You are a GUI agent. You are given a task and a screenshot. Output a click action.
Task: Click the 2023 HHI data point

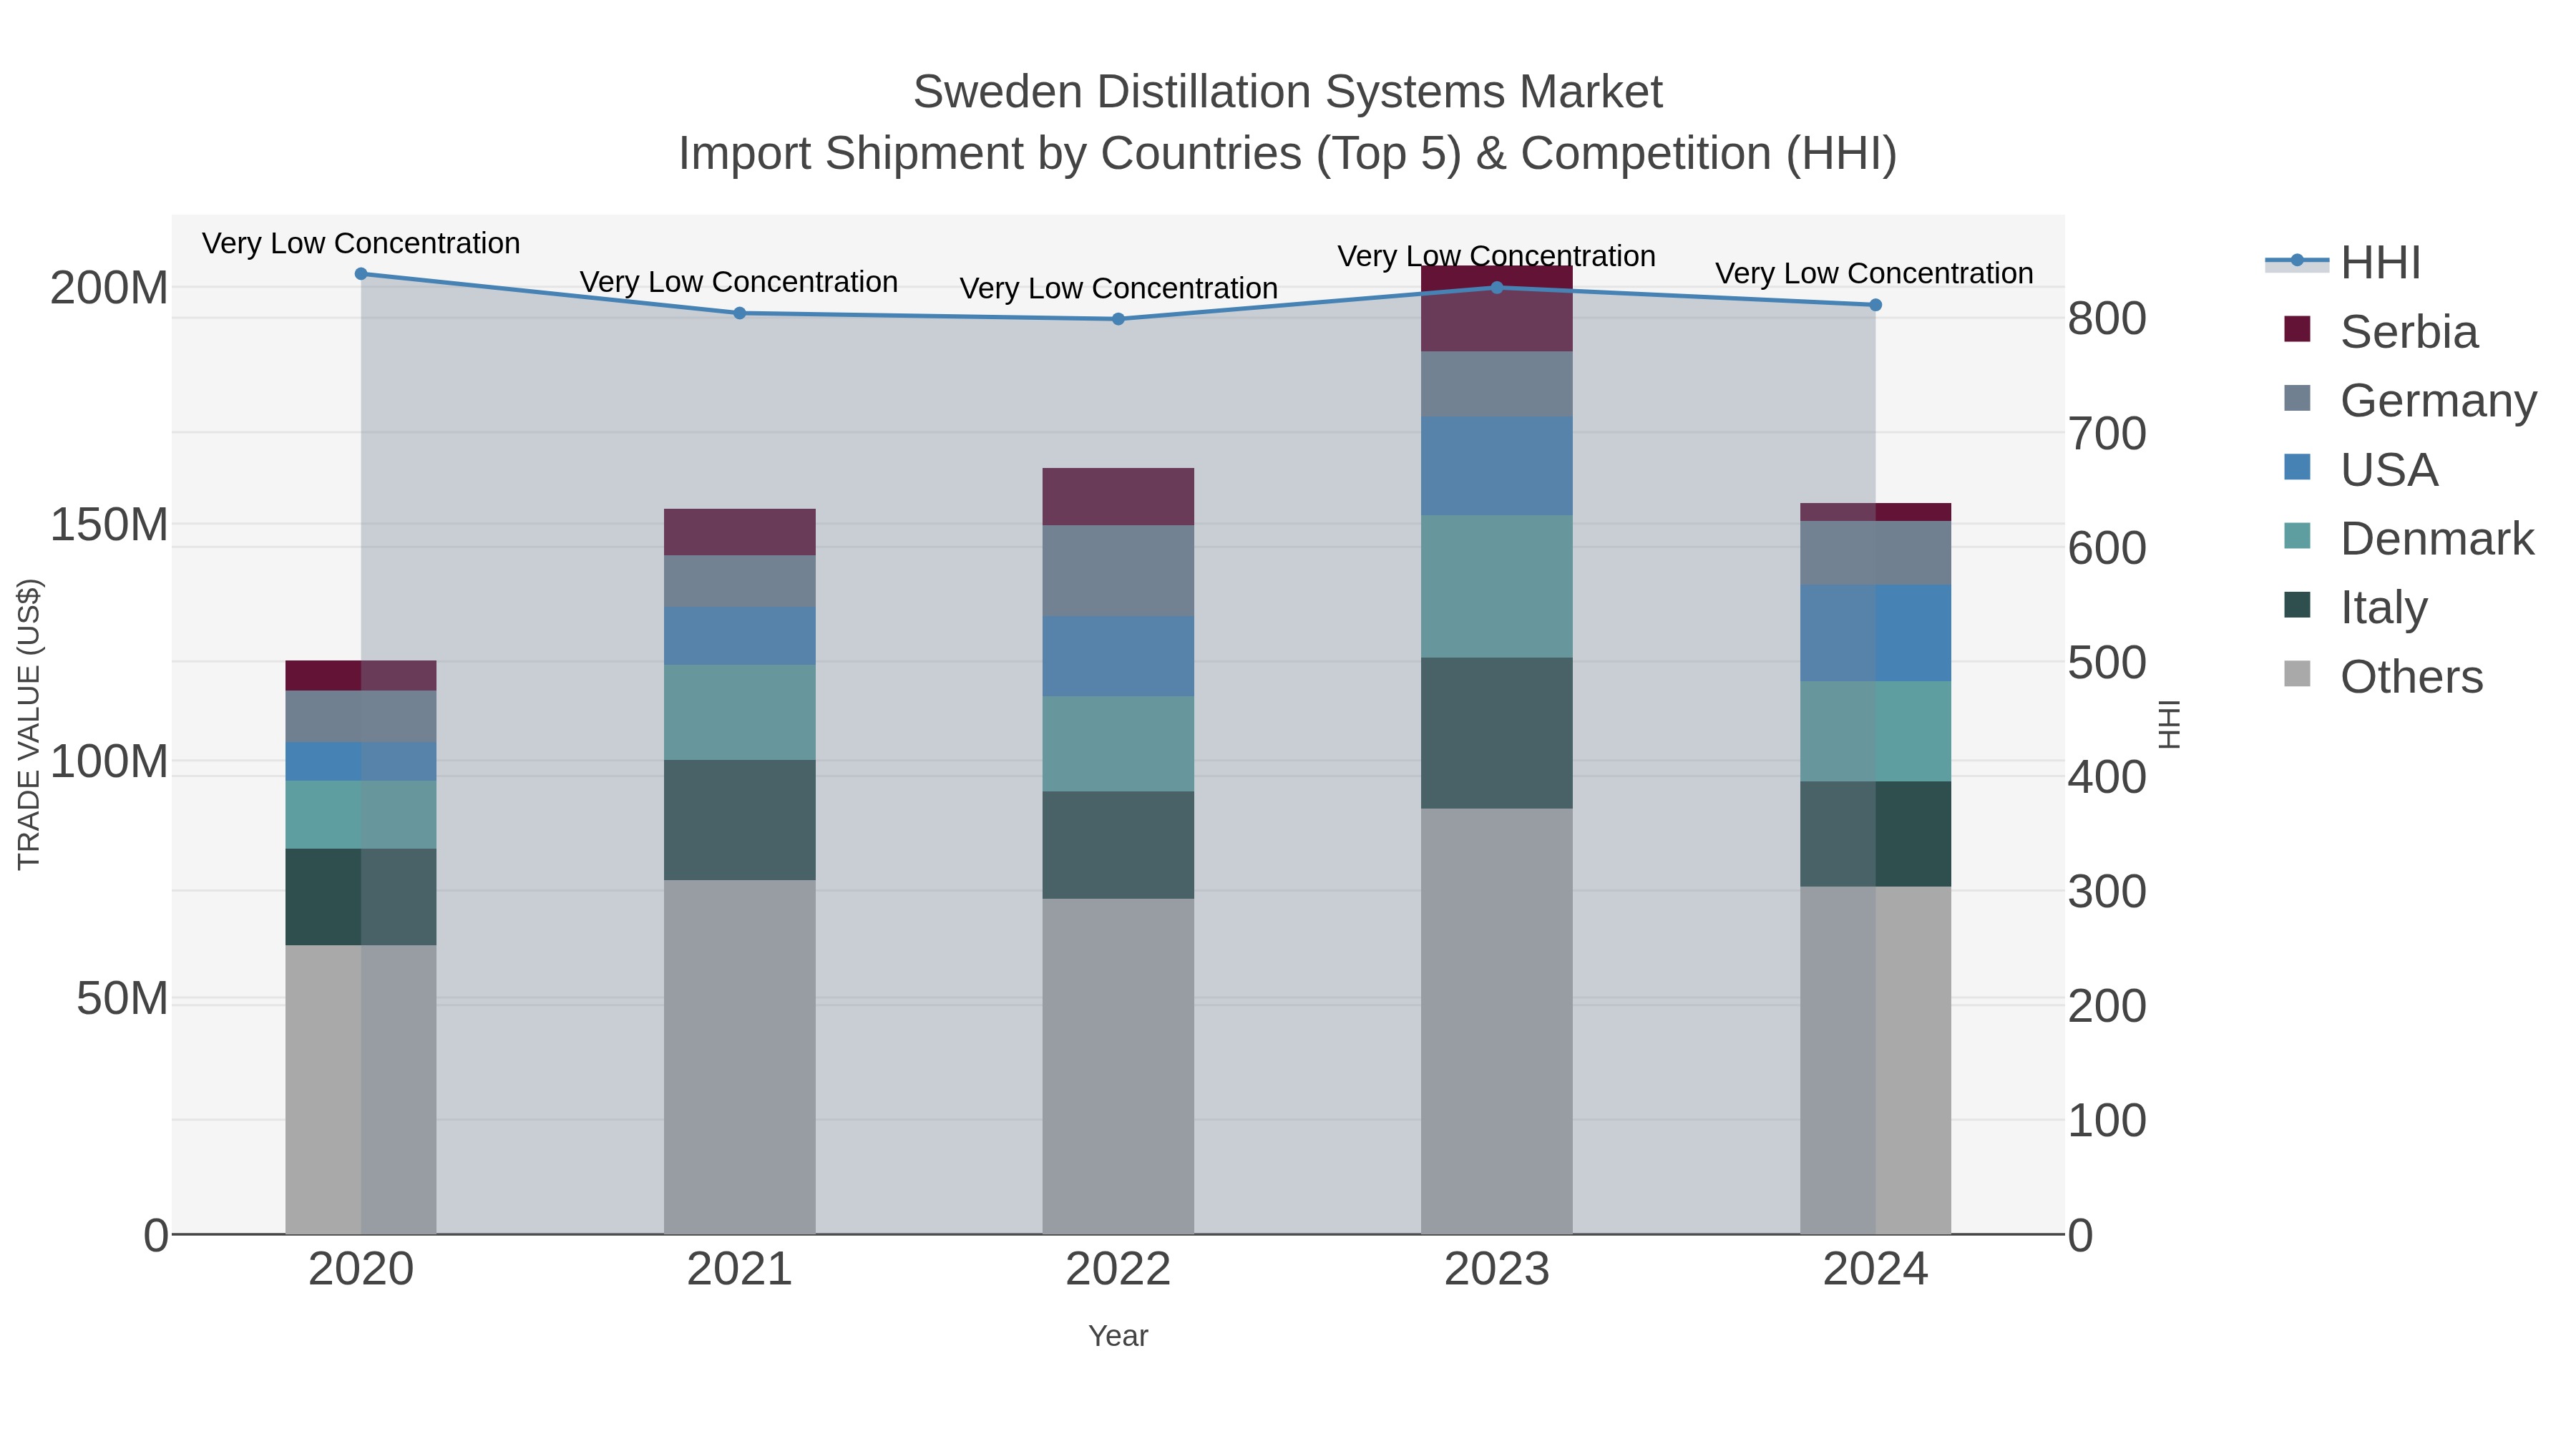click(x=1497, y=288)
